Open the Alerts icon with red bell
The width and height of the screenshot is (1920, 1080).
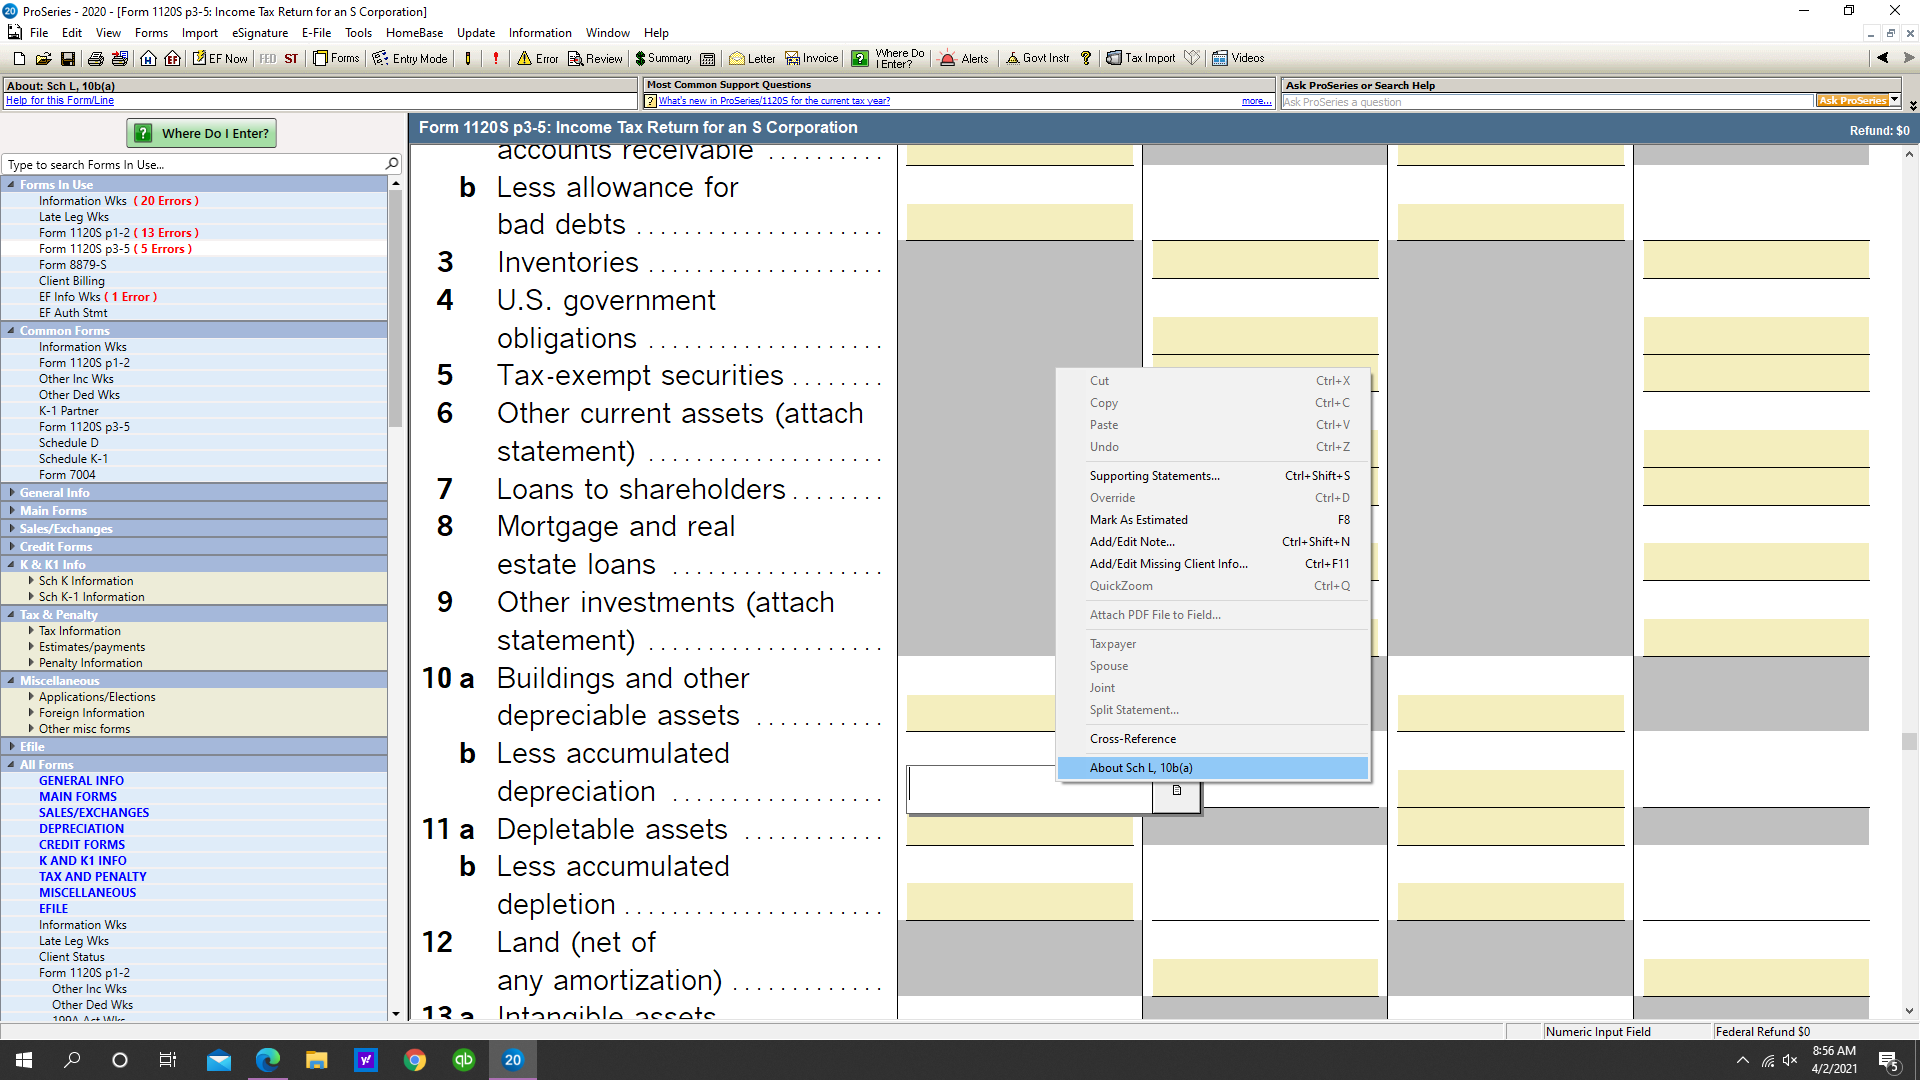pos(963,58)
